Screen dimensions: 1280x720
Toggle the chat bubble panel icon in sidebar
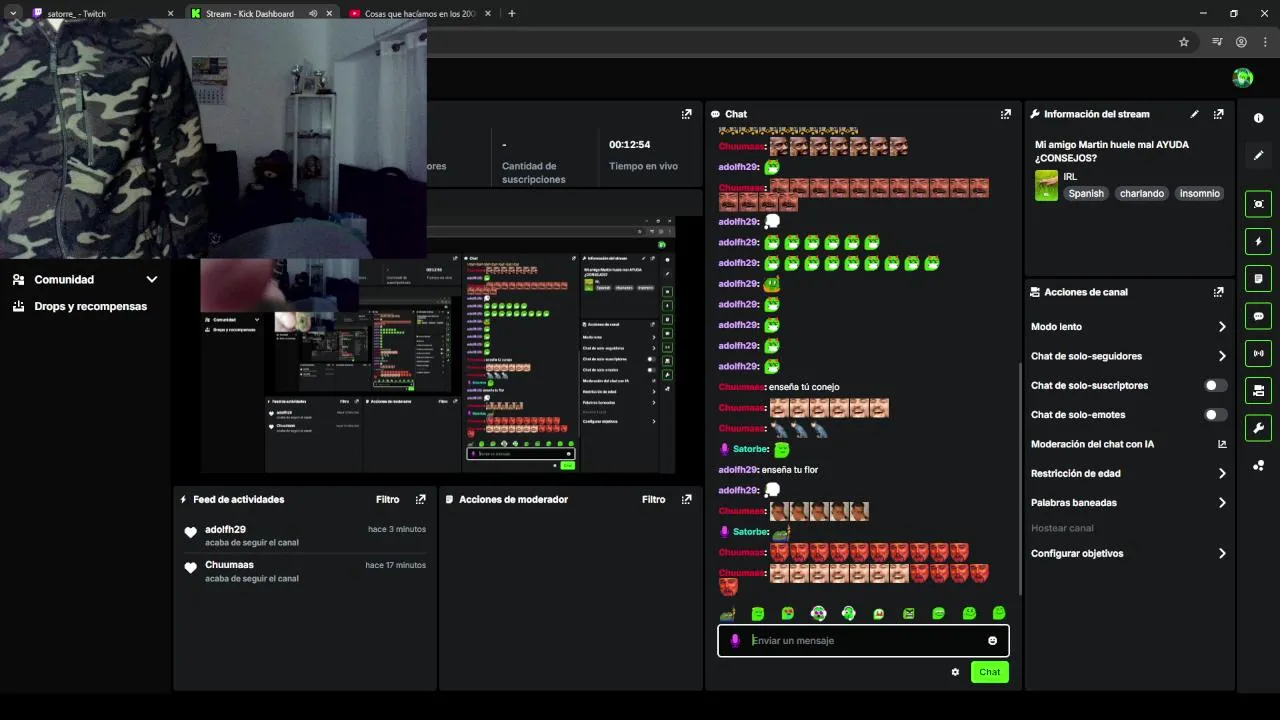click(1258, 316)
